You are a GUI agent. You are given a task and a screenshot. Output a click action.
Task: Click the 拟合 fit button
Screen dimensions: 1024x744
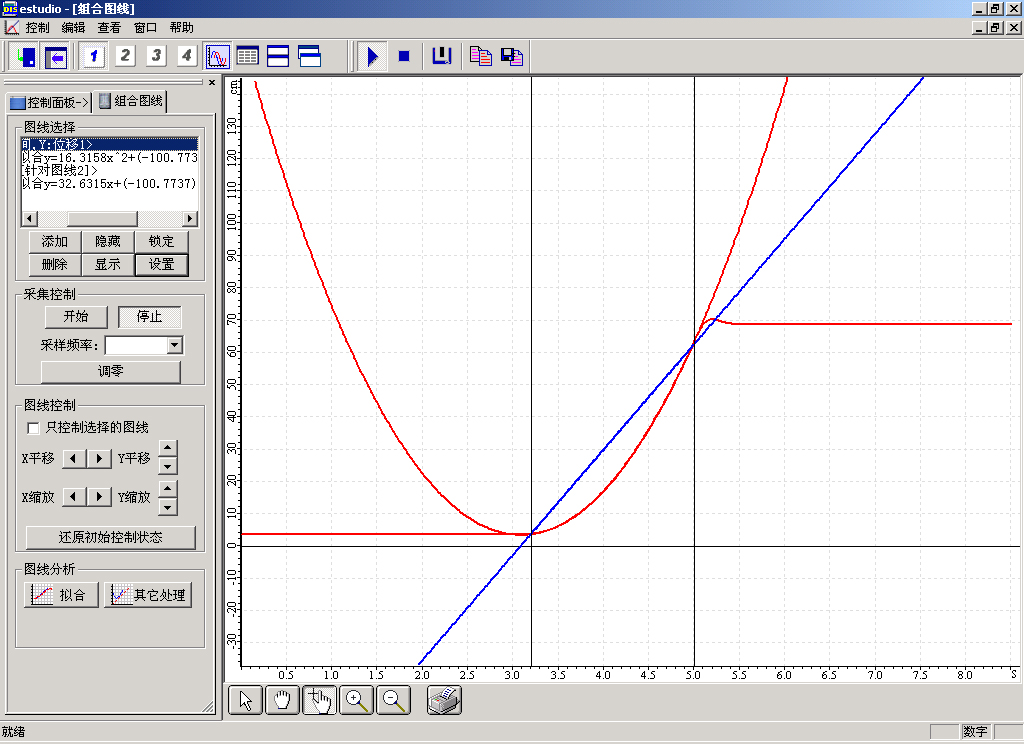61,595
